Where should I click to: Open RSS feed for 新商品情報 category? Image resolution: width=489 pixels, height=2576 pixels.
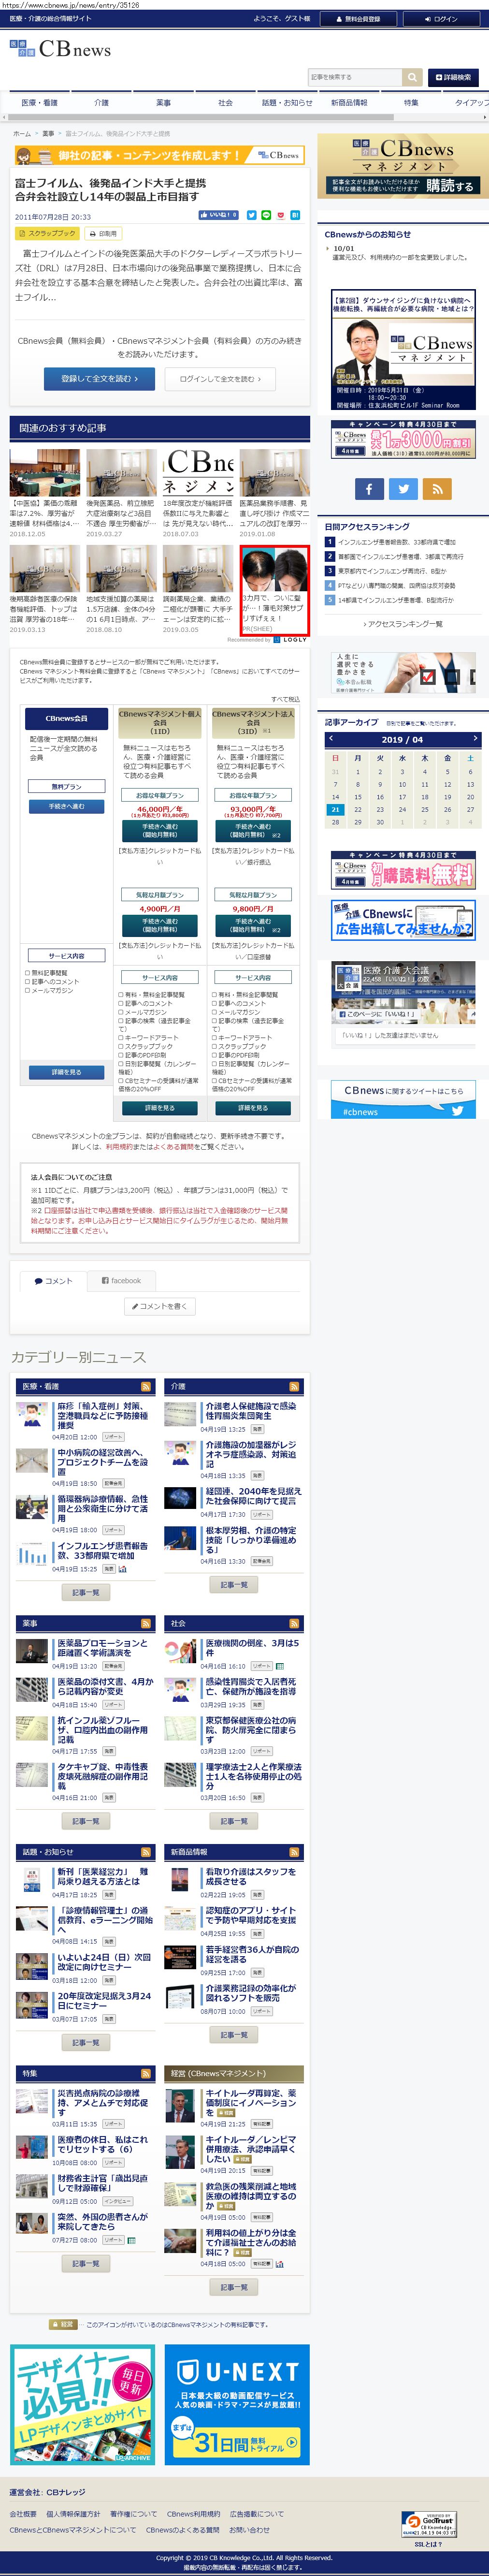point(294,1852)
